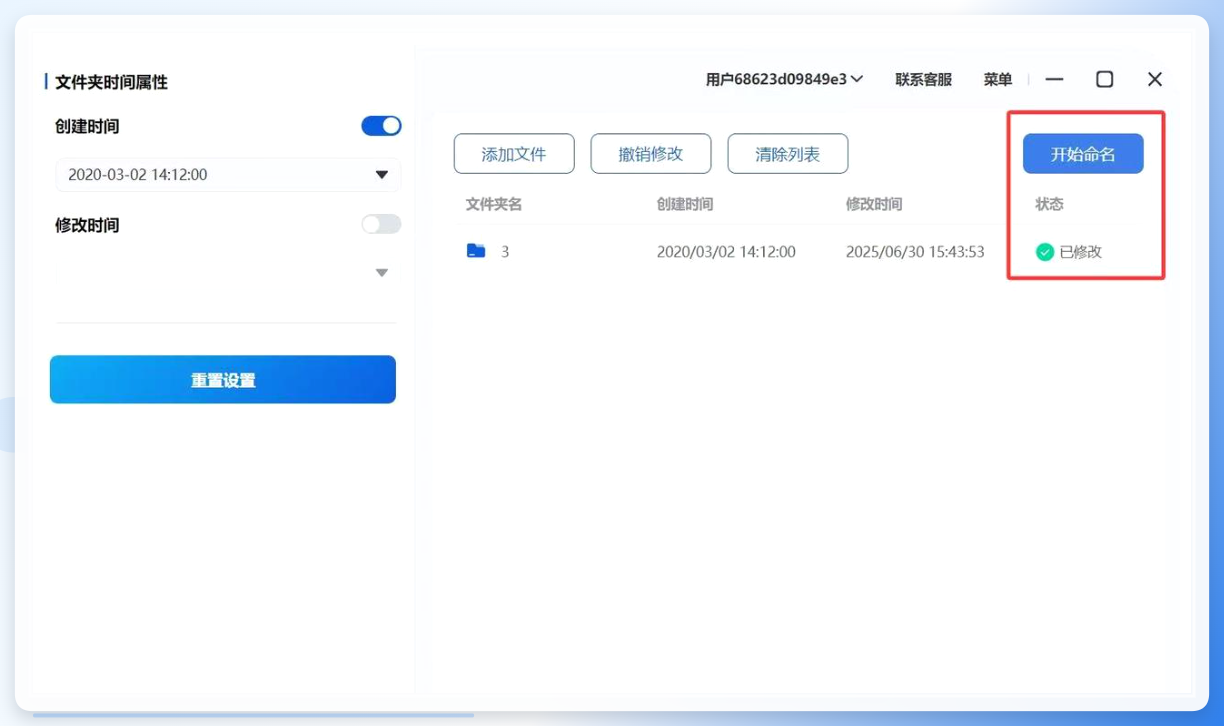Click the empty 修改时间 date field

(228, 273)
